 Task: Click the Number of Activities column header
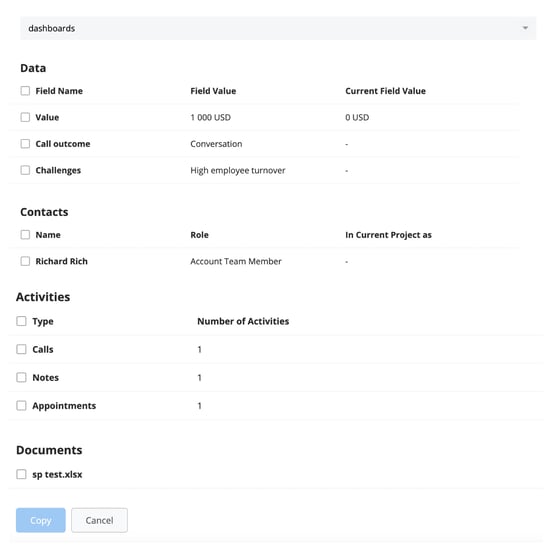(x=243, y=321)
